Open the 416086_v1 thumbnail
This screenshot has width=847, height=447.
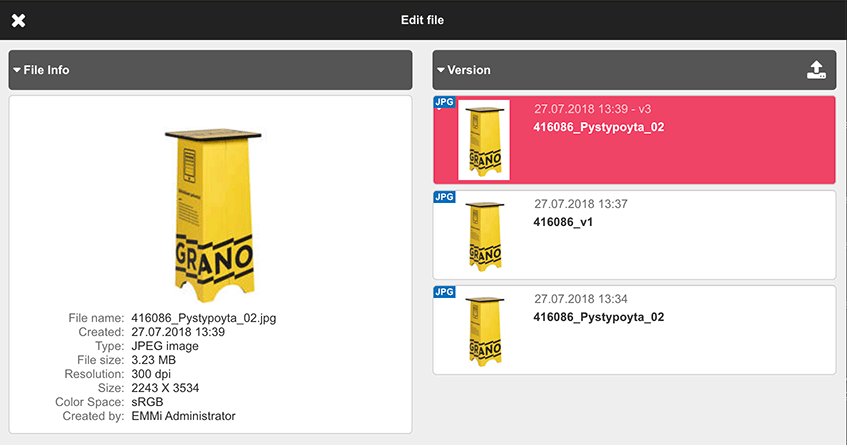coord(485,236)
